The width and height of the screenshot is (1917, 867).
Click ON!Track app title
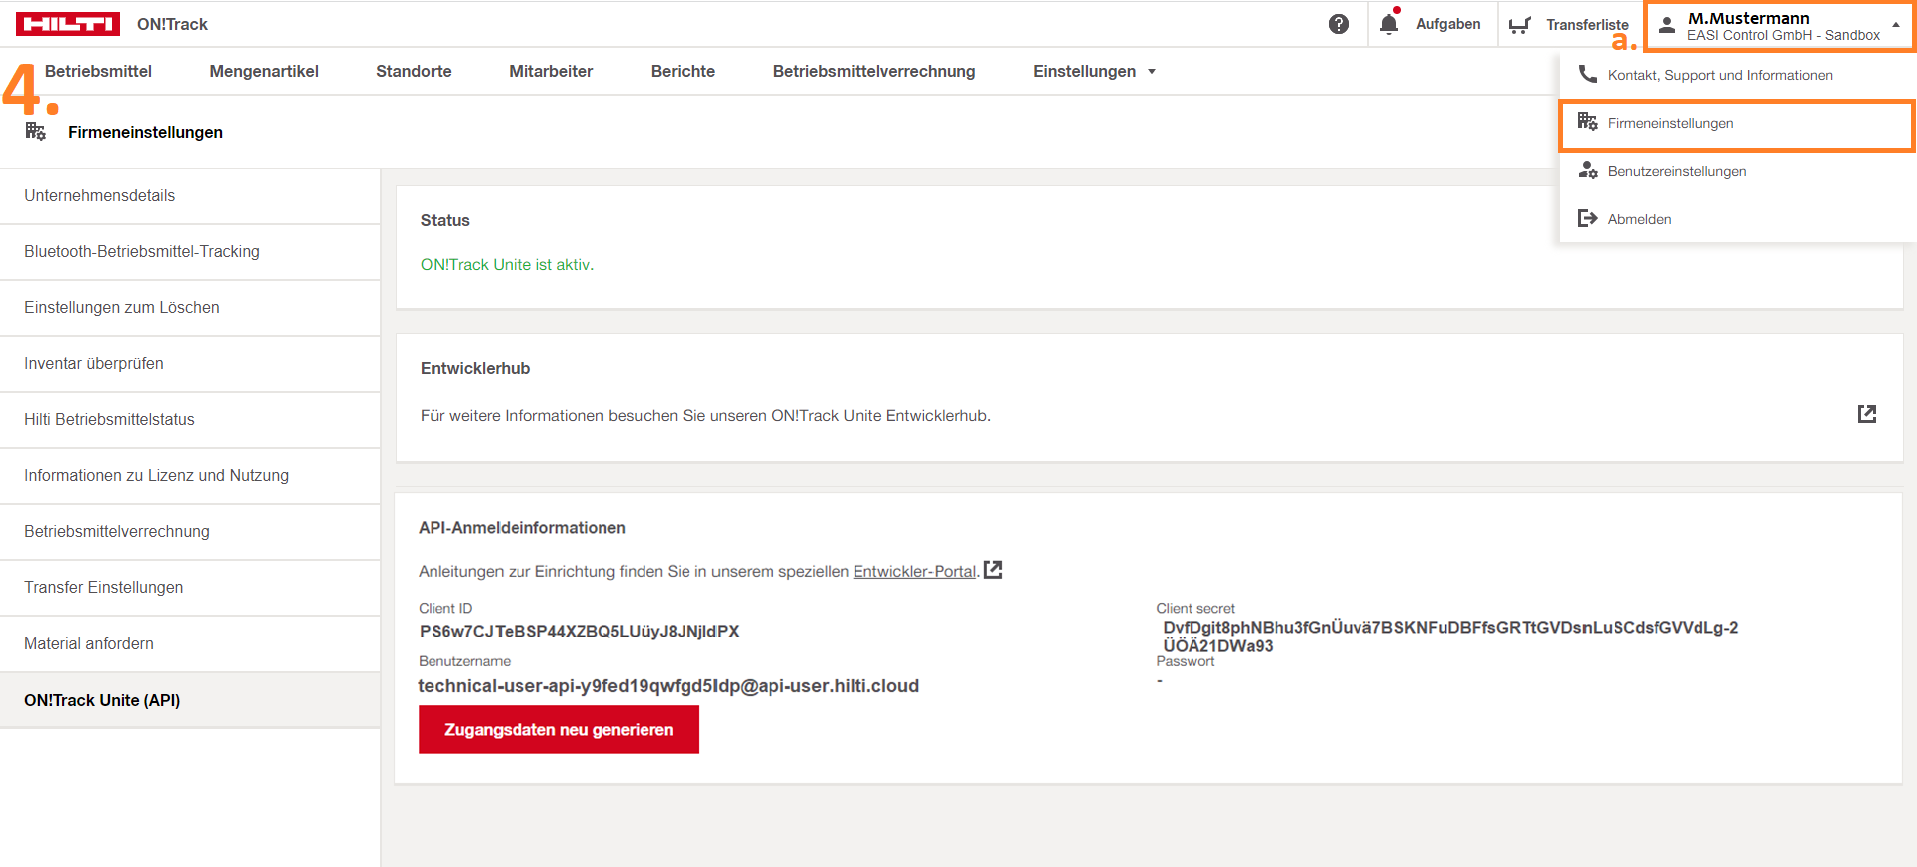pyautogui.click(x=172, y=24)
